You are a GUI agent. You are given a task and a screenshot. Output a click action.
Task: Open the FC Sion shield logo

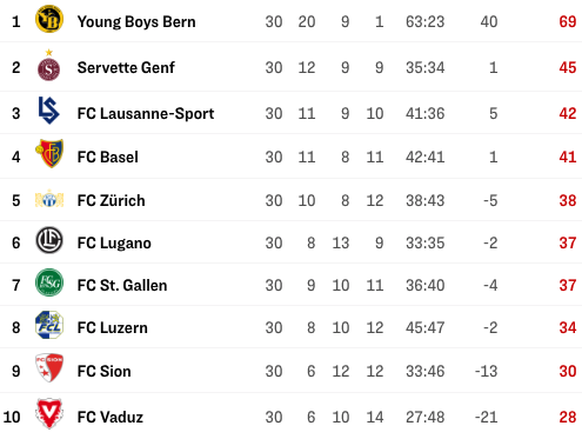pos(49,368)
